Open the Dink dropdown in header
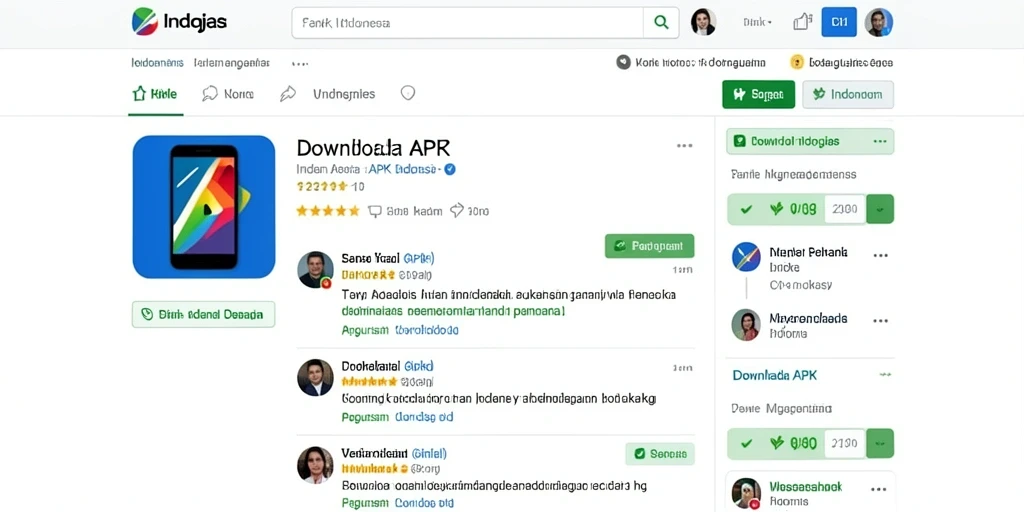 pyautogui.click(x=758, y=22)
